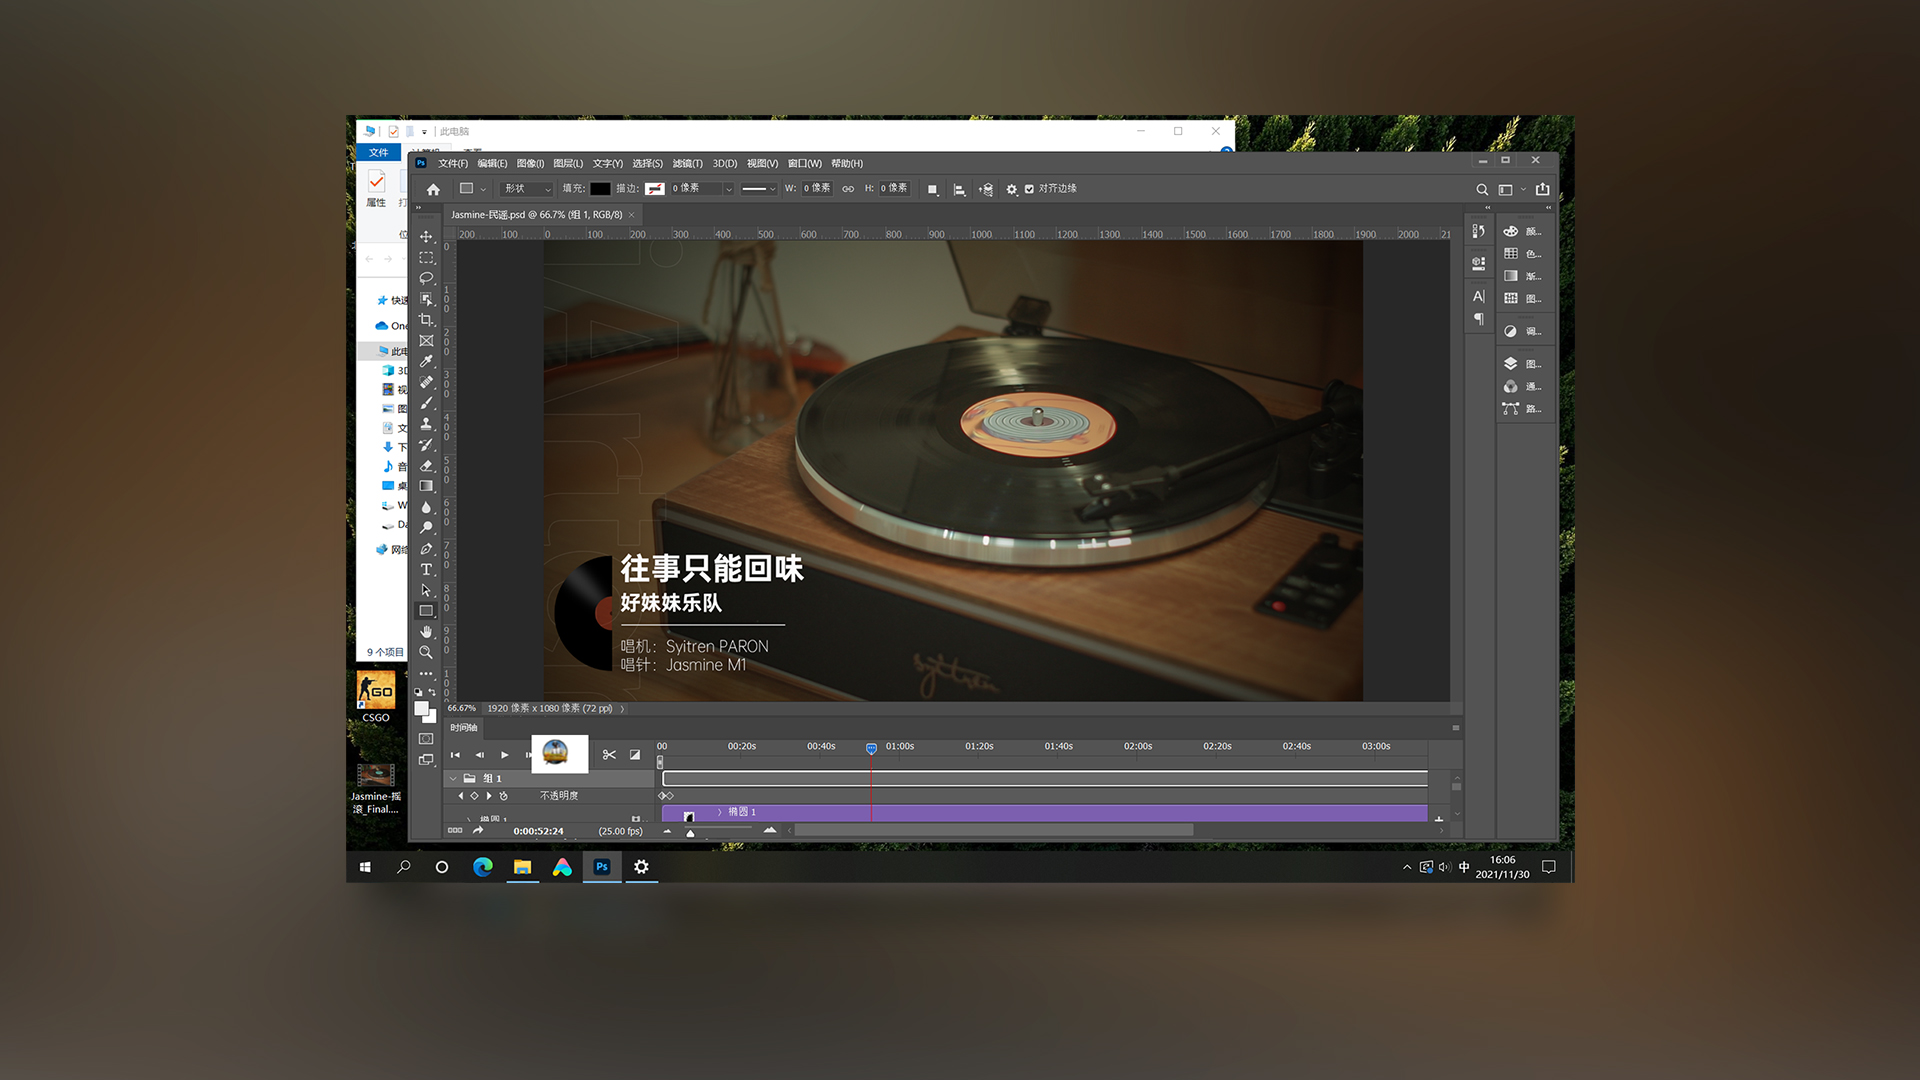Go to first frame of timeline
The height and width of the screenshot is (1080, 1920).
coord(455,755)
